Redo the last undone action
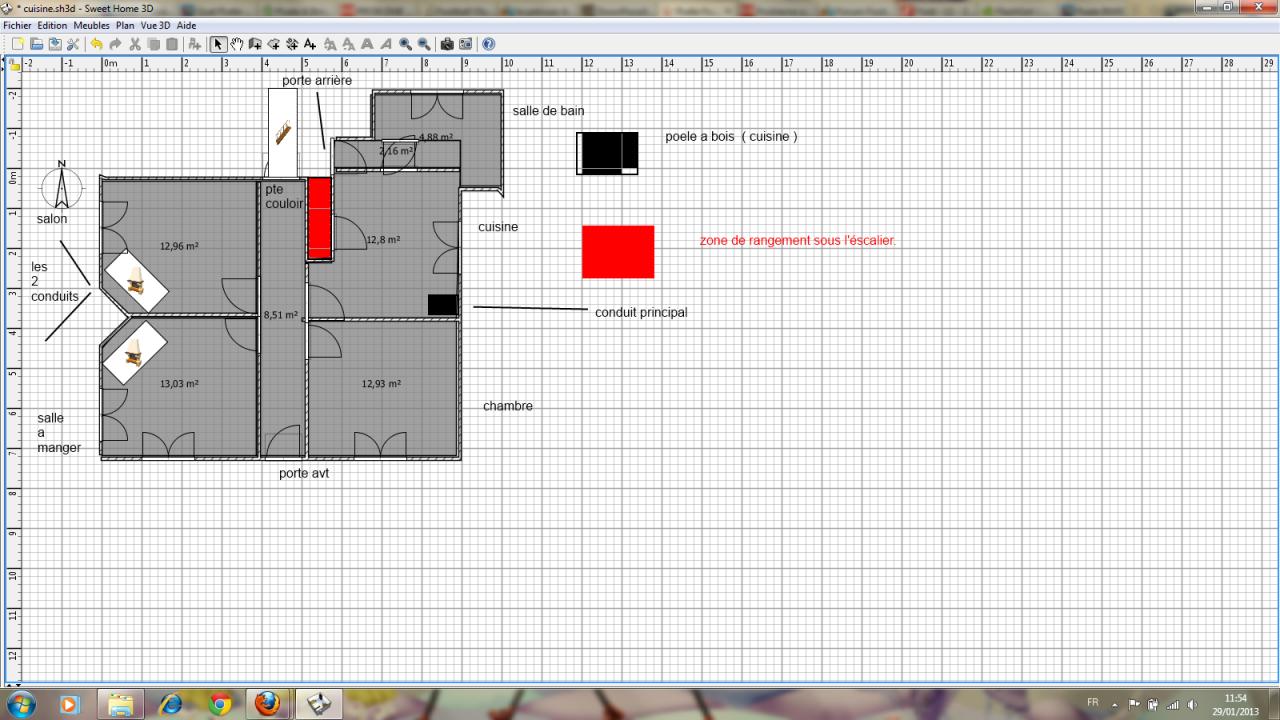This screenshot has width=1280, height=720. pos(115,44)
